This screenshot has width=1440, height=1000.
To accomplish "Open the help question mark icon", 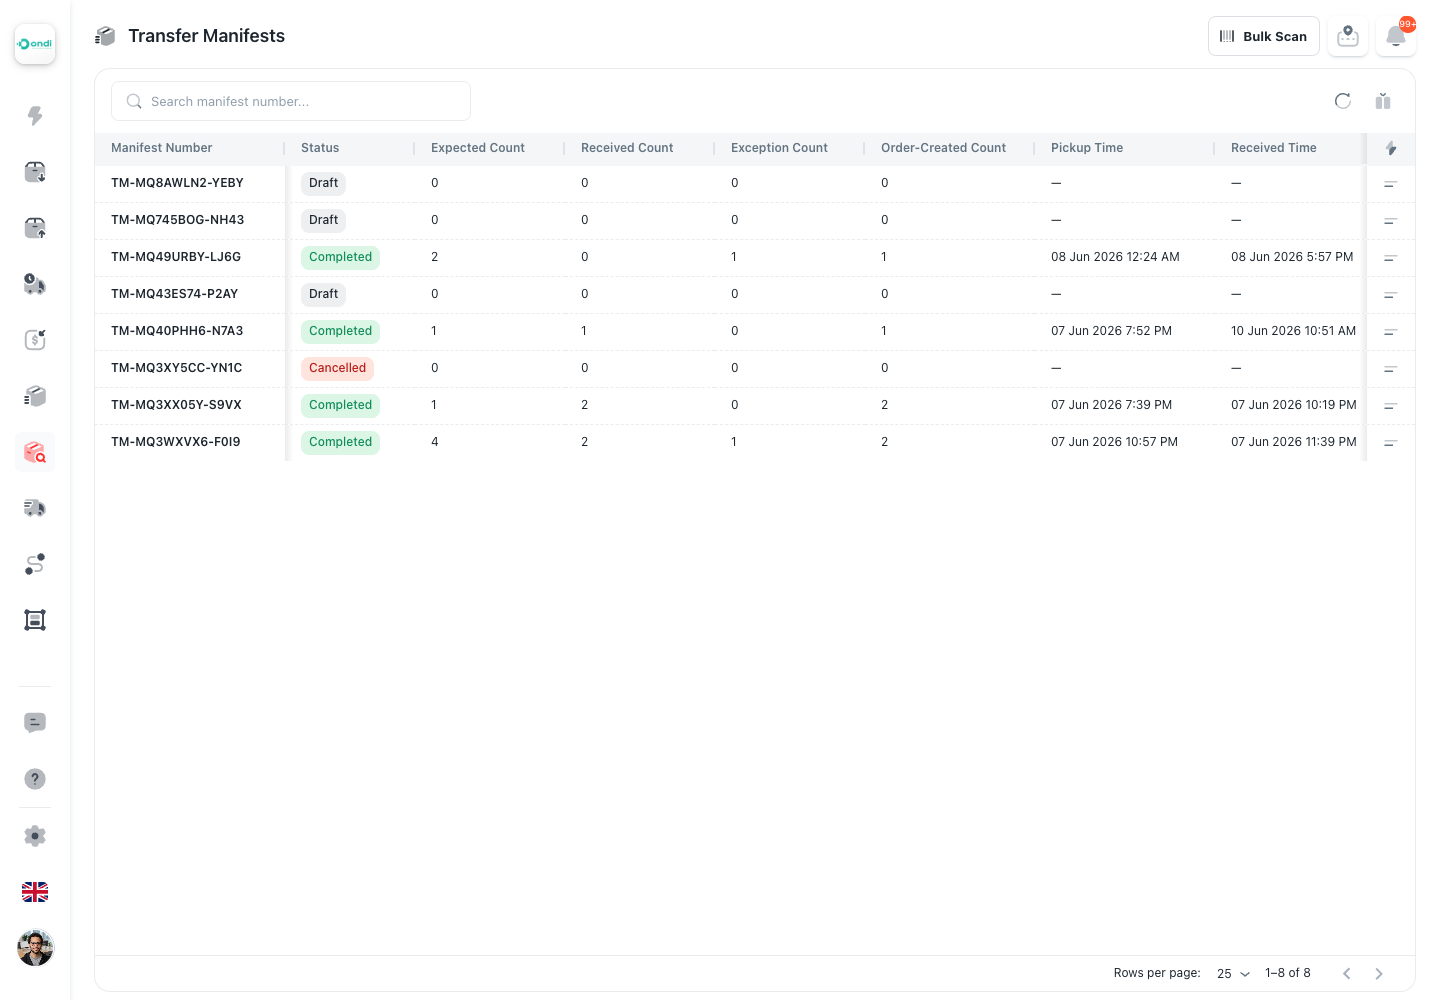I will click(x=35, y=779).
